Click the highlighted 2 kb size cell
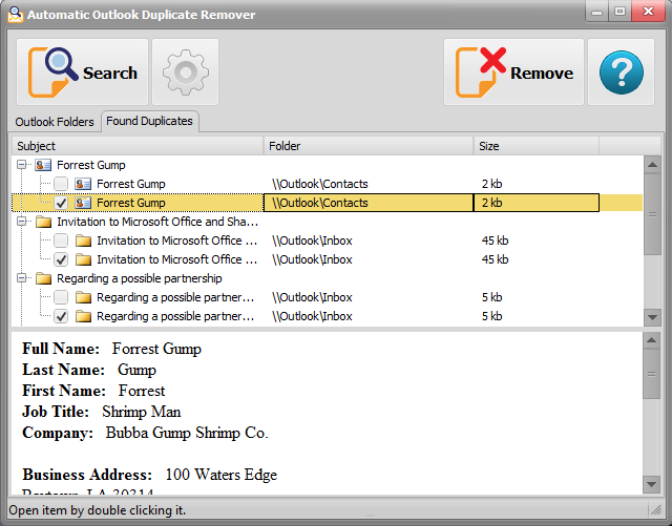Viewport: 672px width, 526px height. click(536, 203)
